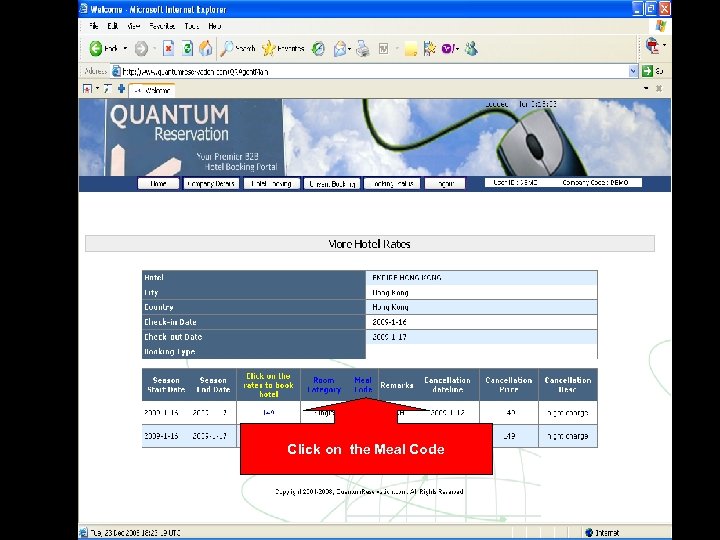Click the Hotel Booking navigation button

pyautogui.click(x=271, y=184)
